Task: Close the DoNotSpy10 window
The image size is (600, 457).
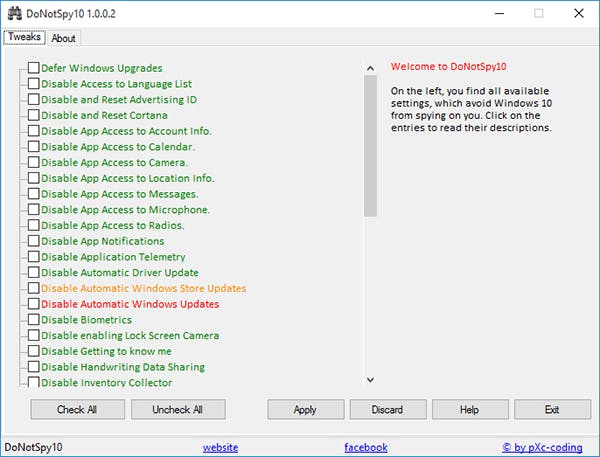Action: click(x=579, y=13)
